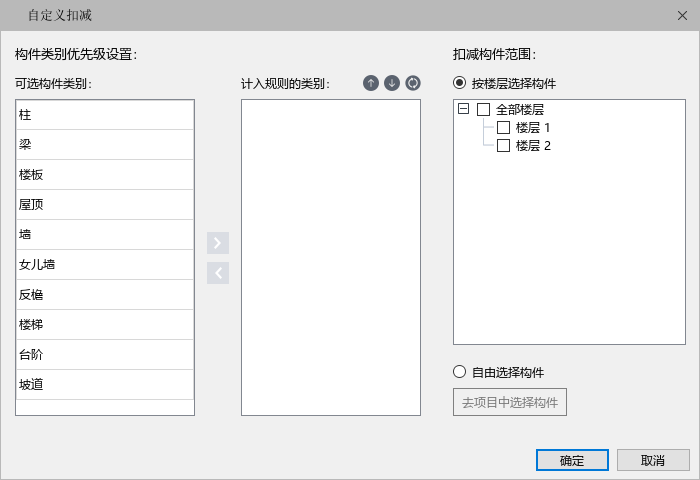Click the 取消 button
This screenshot has height=480, width=700.
point(653,460)
